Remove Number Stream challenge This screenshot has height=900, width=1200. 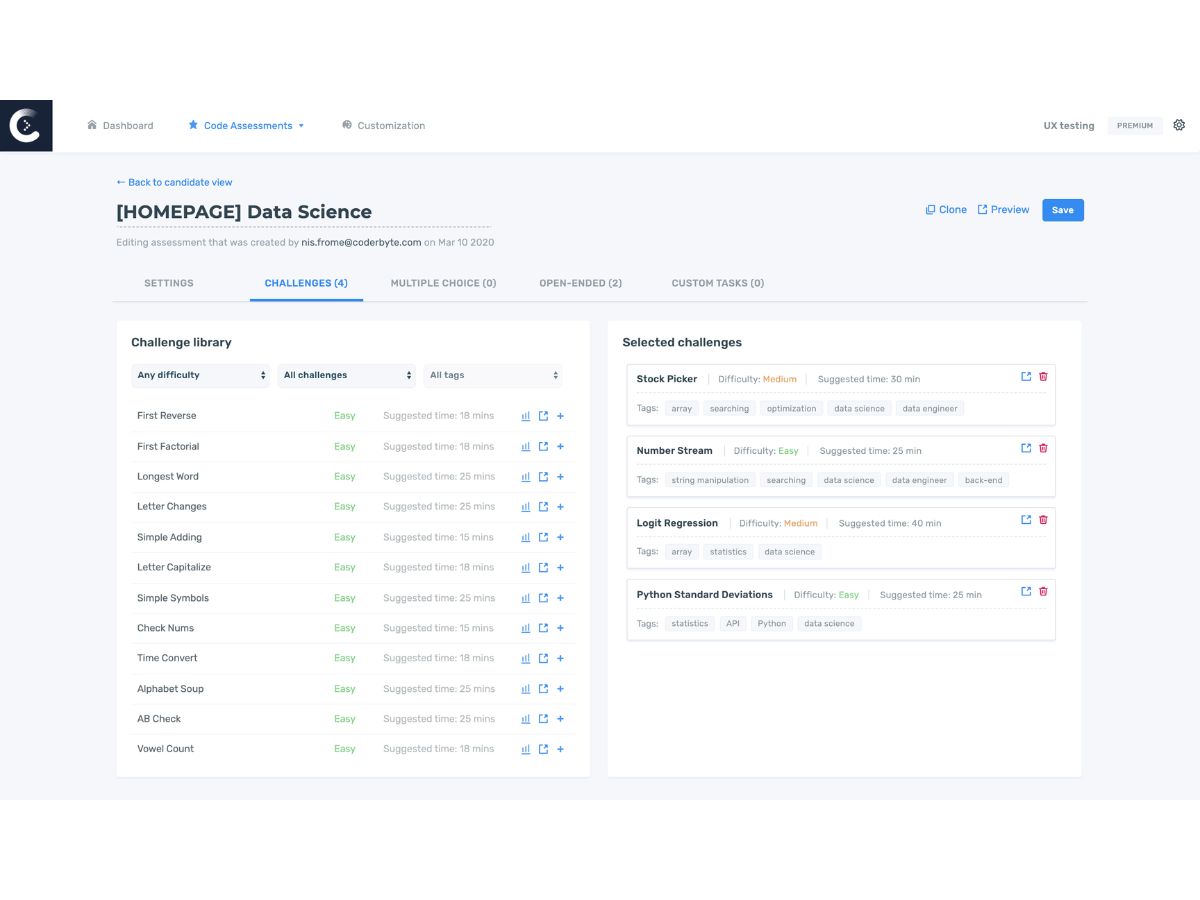coord(1043,448)
